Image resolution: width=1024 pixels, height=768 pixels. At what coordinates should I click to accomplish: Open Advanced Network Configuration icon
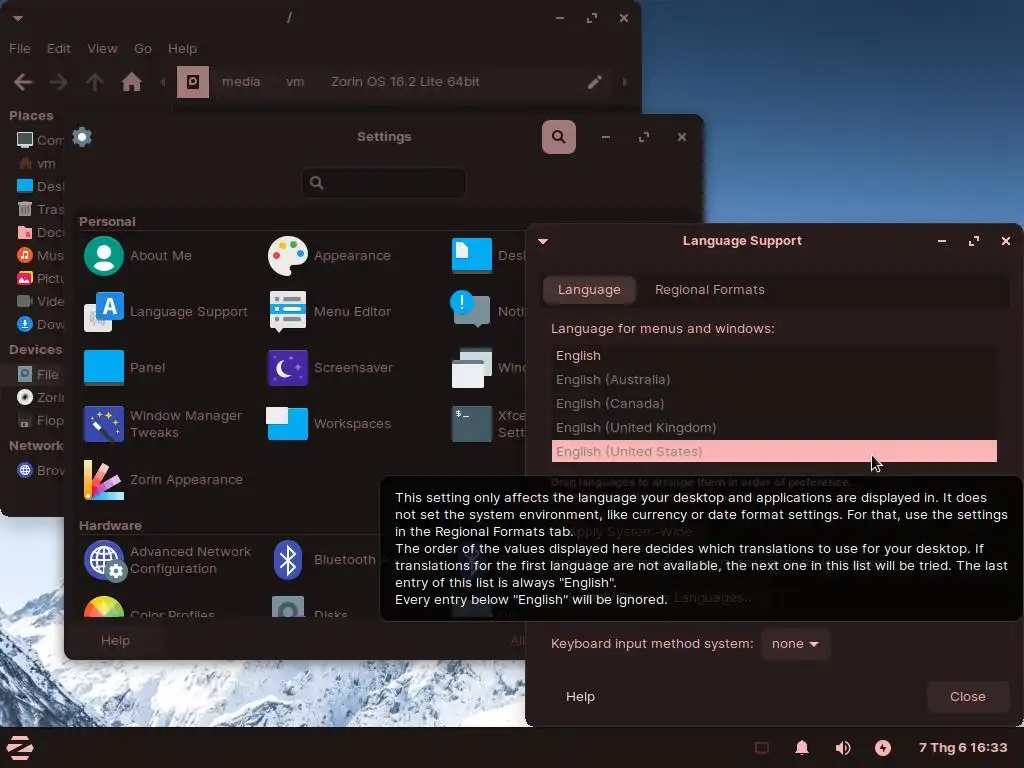104,560
